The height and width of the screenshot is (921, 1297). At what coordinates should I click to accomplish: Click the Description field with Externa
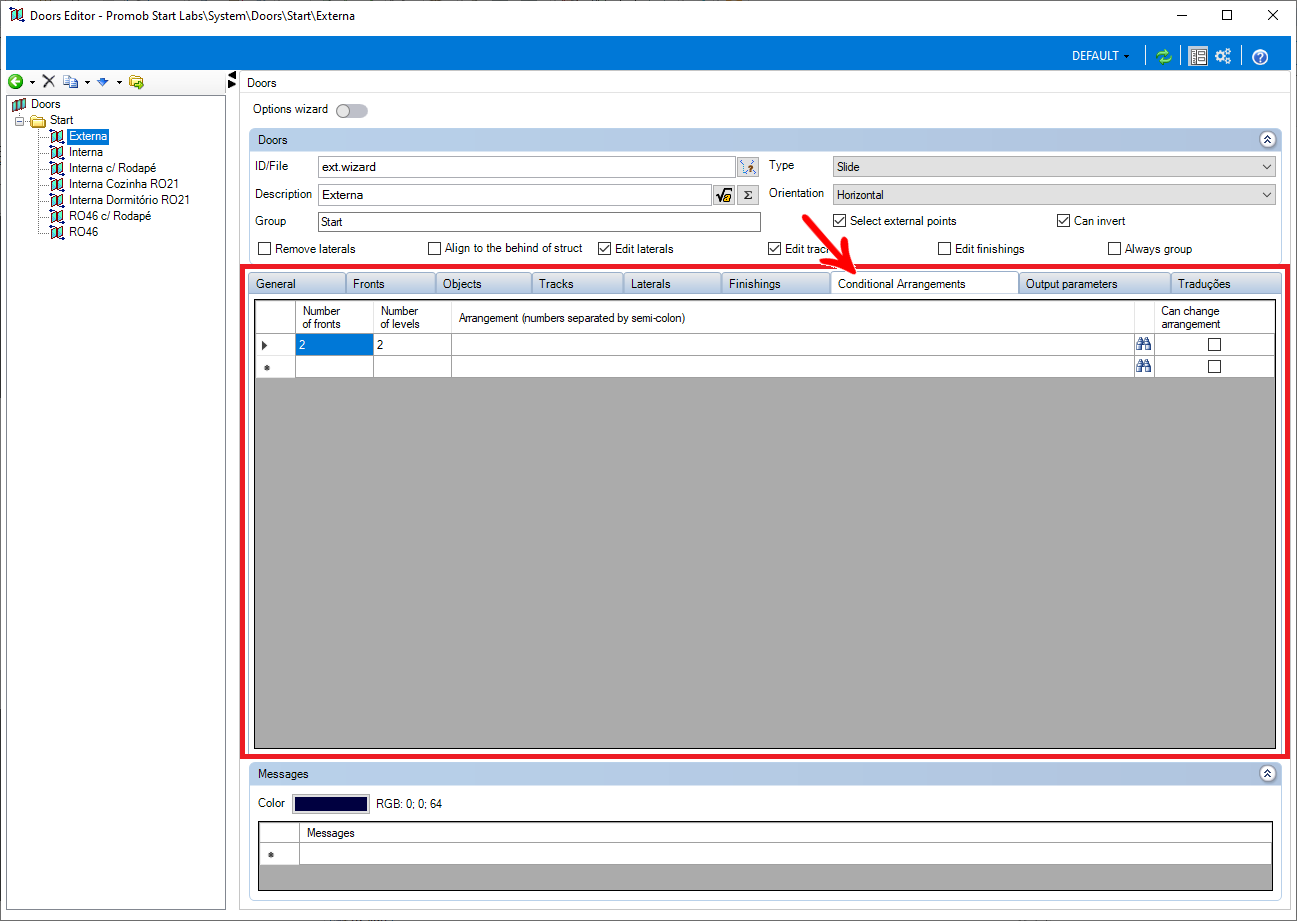pyautogui.click(x=514, y=195)
